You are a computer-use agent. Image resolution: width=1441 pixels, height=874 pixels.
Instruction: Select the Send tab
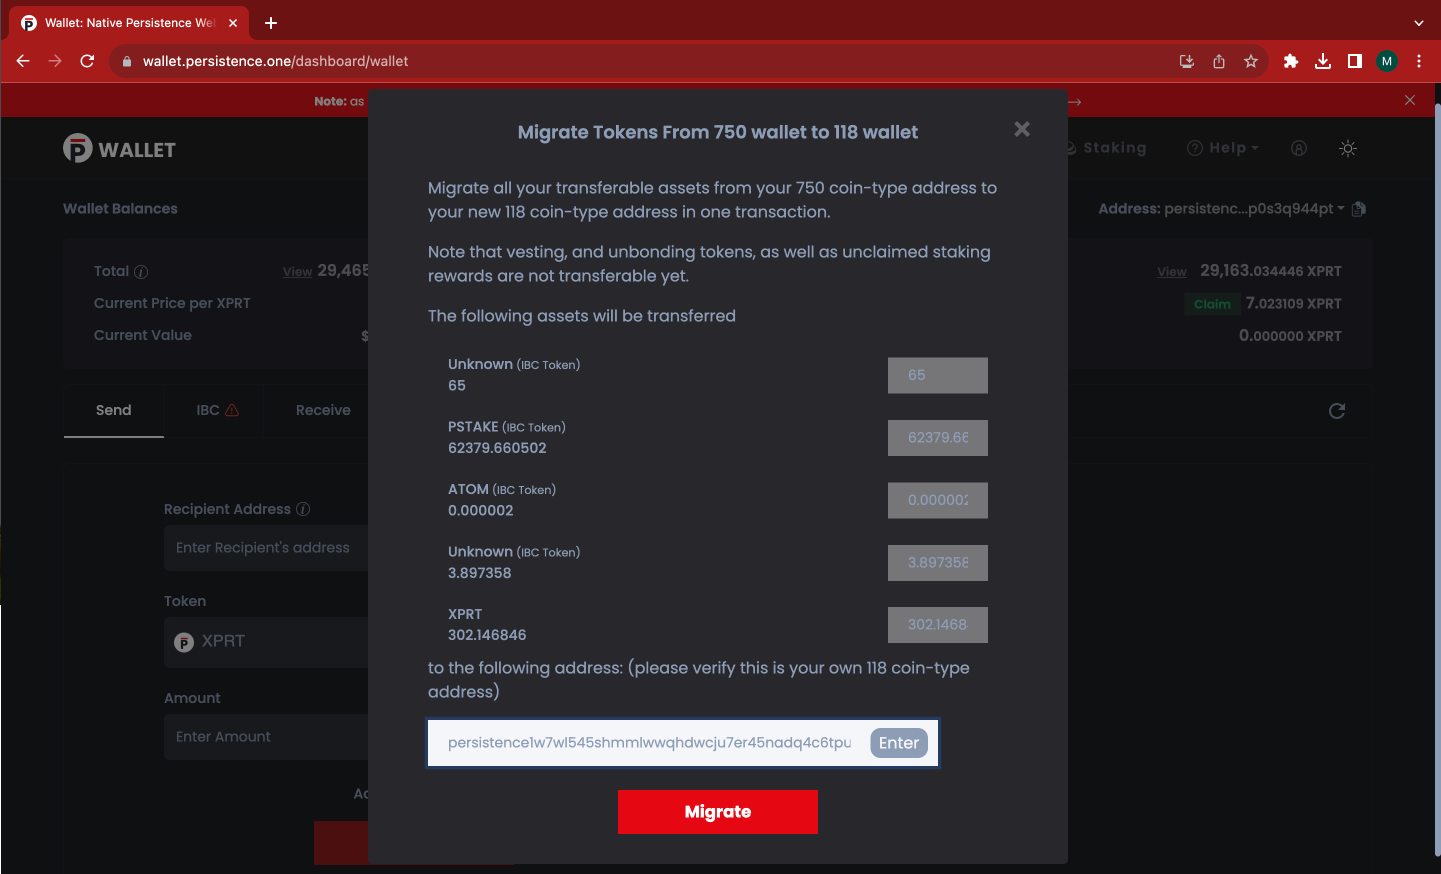pyautogui.click(x=113, y=410)
